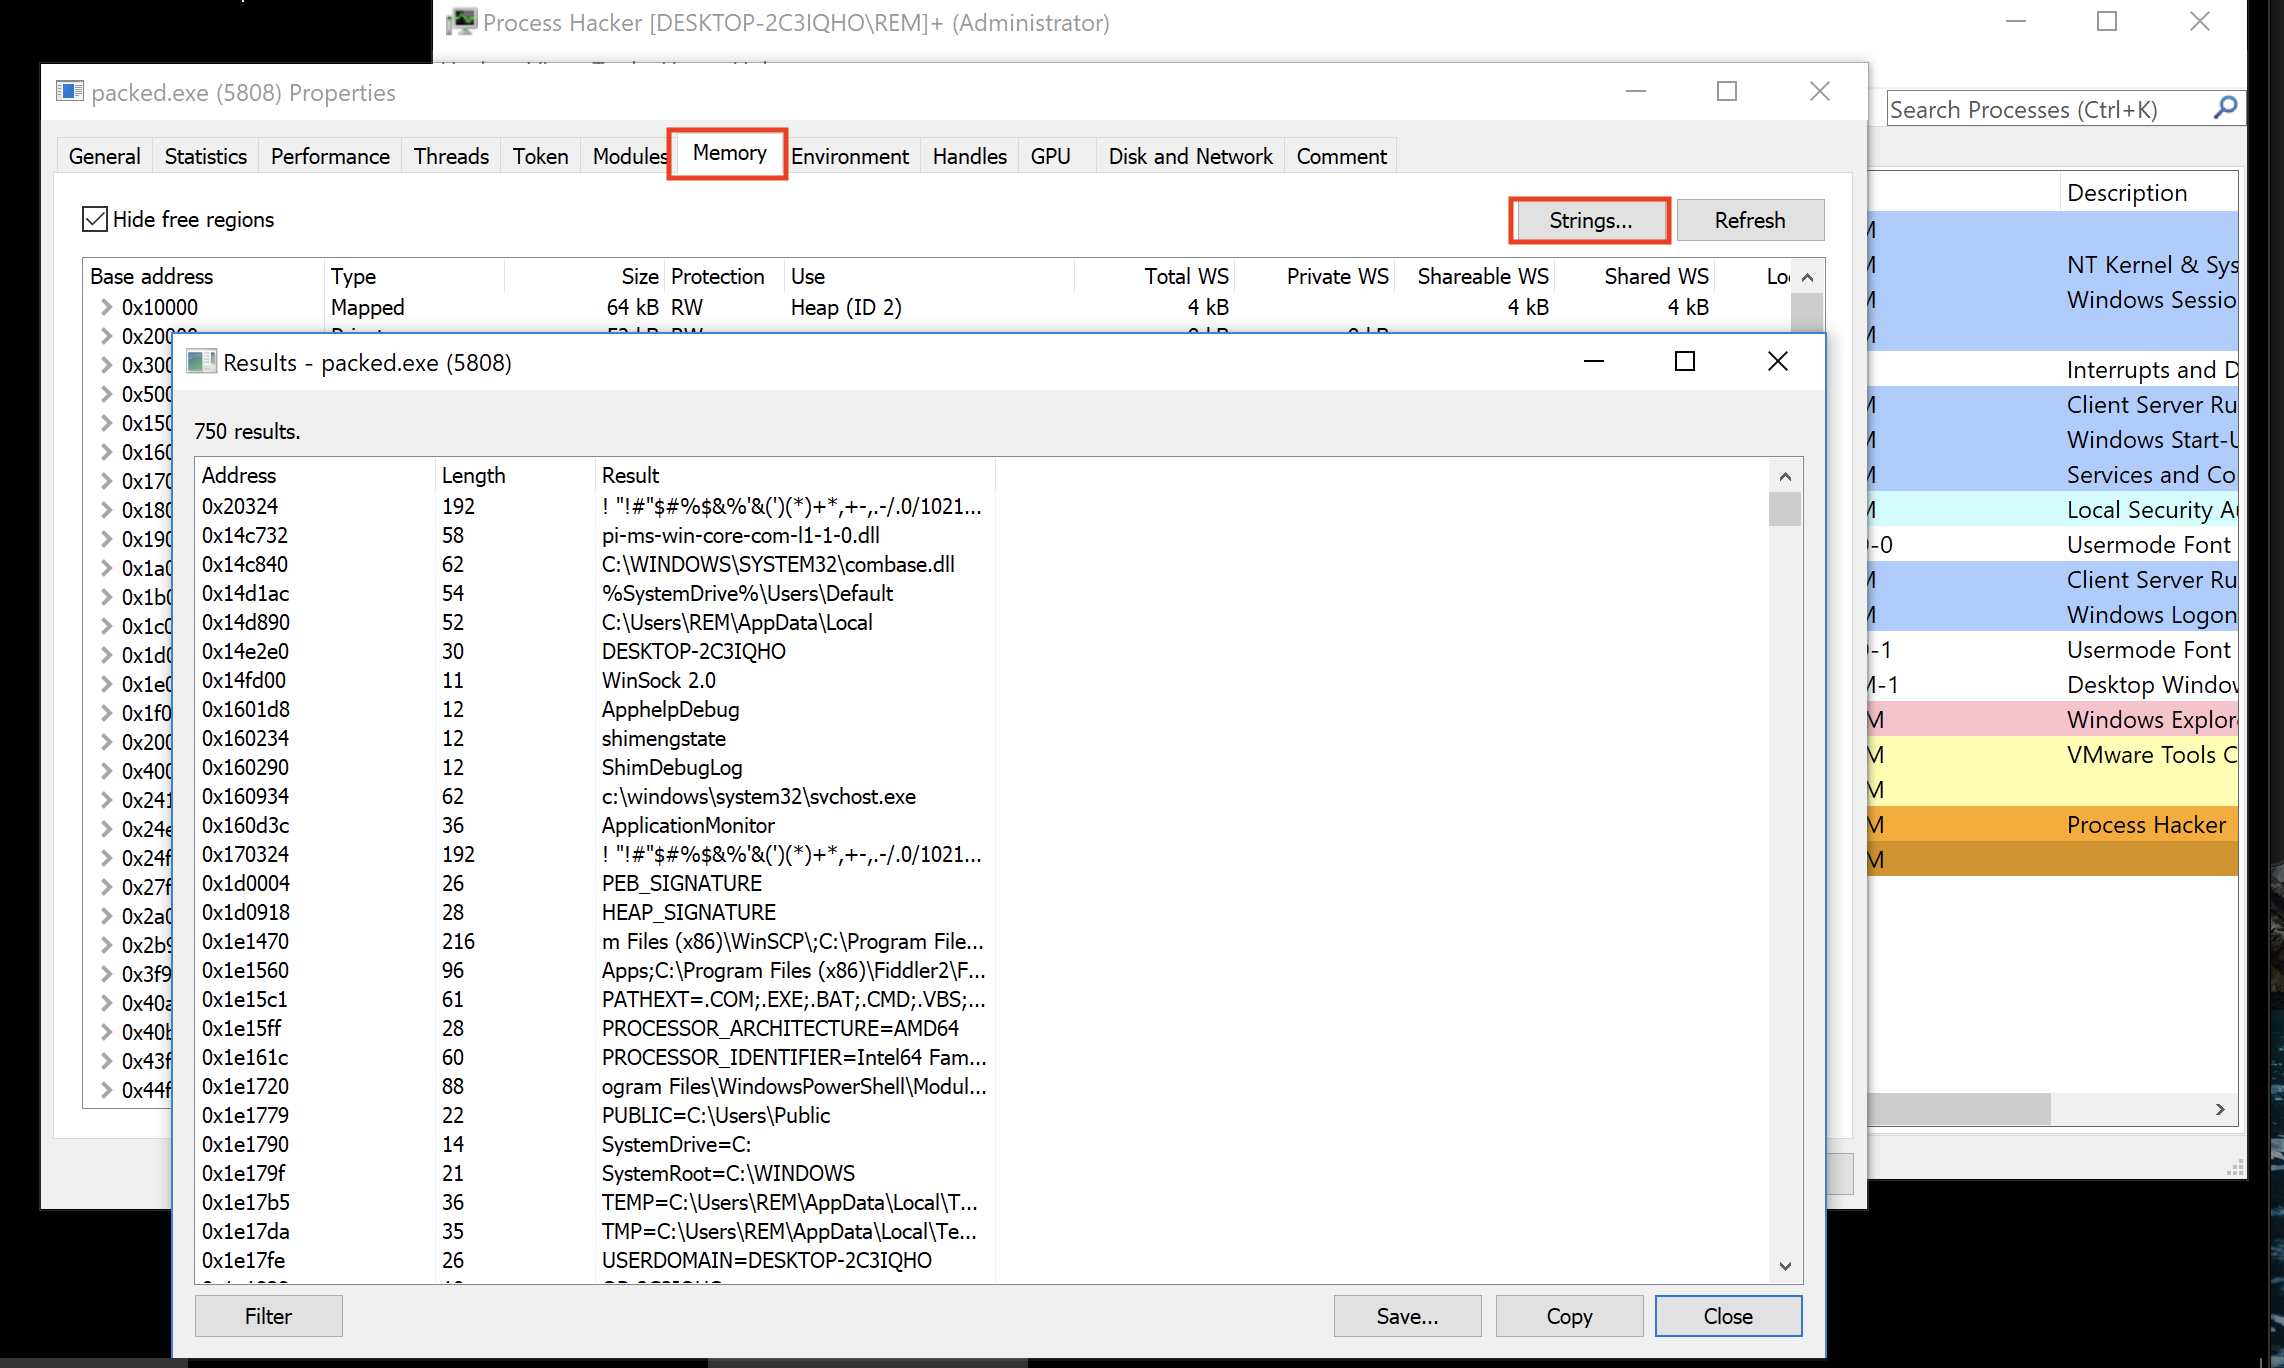This screenshot has width=2284, height=1368.
Task: Expand the 0x10000 memory region row
Action: point(106,307)
